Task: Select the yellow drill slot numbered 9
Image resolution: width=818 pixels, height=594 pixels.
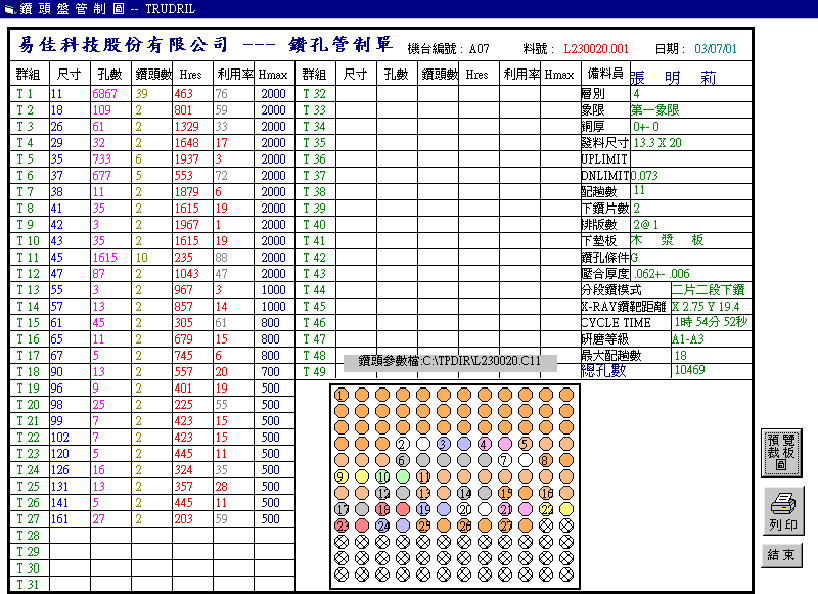Action: click(341, 477)
